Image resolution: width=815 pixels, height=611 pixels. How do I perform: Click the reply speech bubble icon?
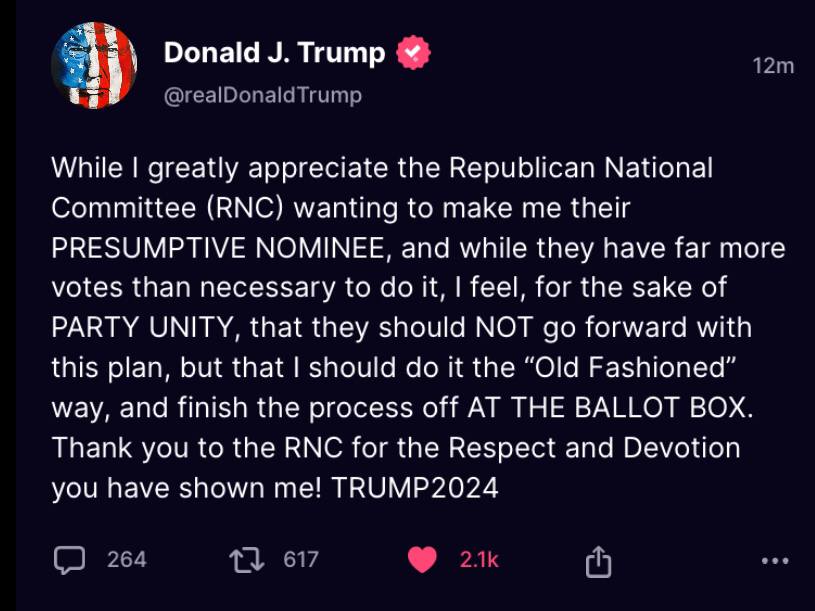[69, 560]
